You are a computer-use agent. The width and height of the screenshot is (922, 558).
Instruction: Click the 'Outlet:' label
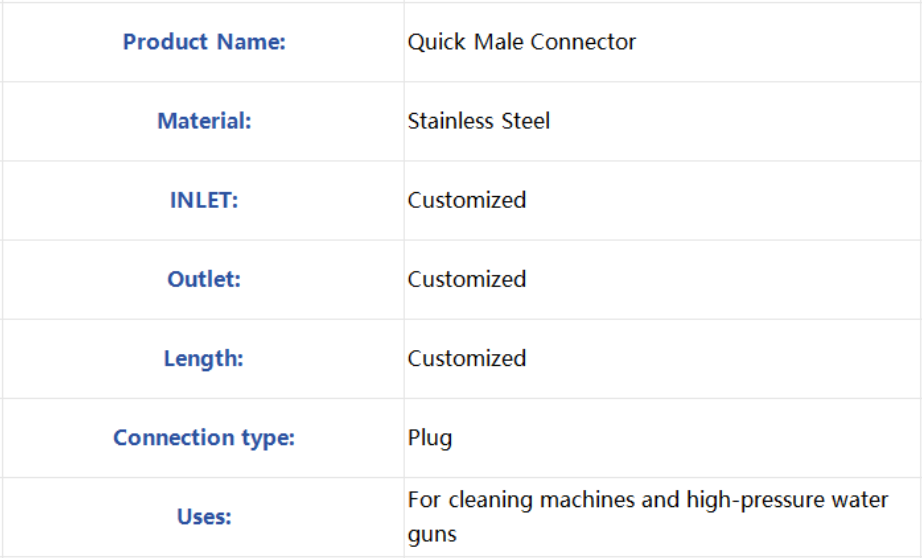(204, 279)
